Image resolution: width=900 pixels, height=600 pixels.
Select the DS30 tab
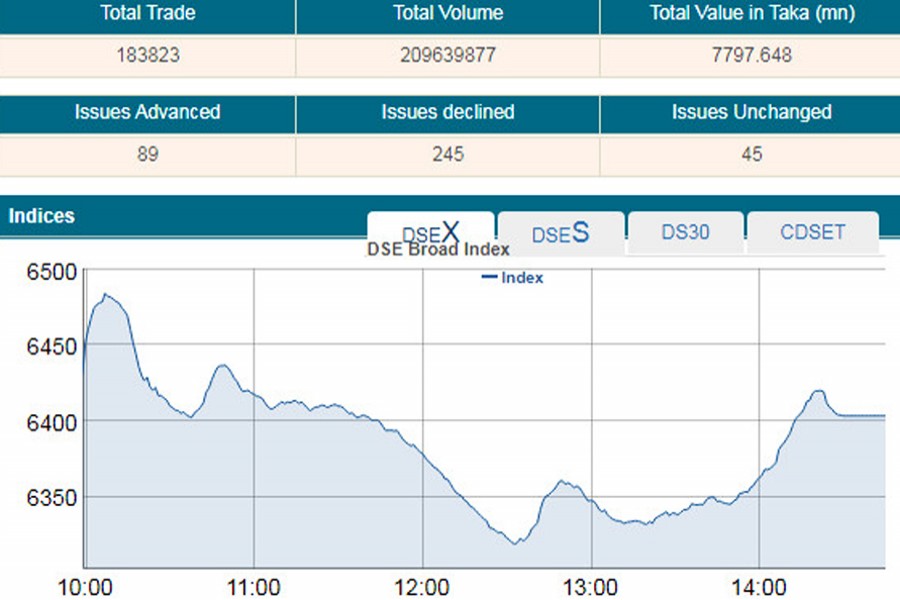coord(685,232)
